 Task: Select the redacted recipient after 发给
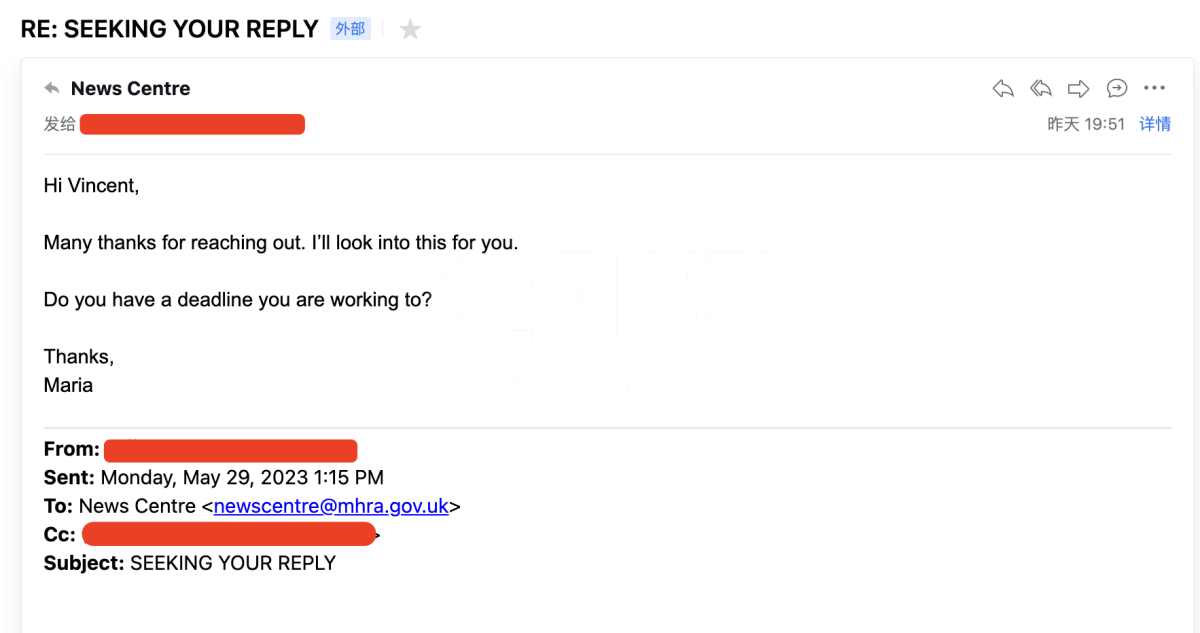(192, 124)
